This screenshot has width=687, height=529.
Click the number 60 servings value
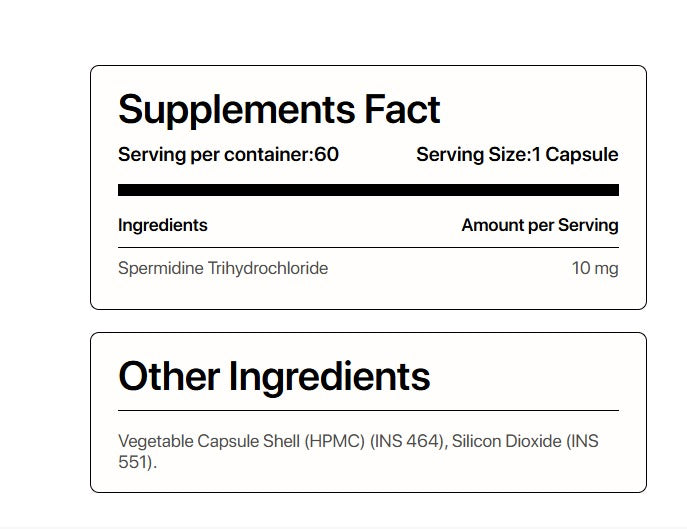pos(327,155)
